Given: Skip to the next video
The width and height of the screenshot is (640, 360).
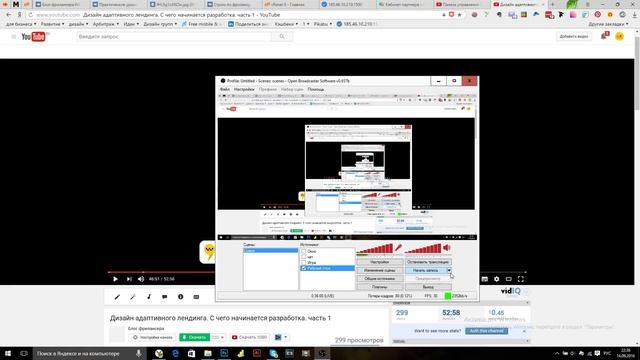Looking at the screenshot, I should 129,279.
